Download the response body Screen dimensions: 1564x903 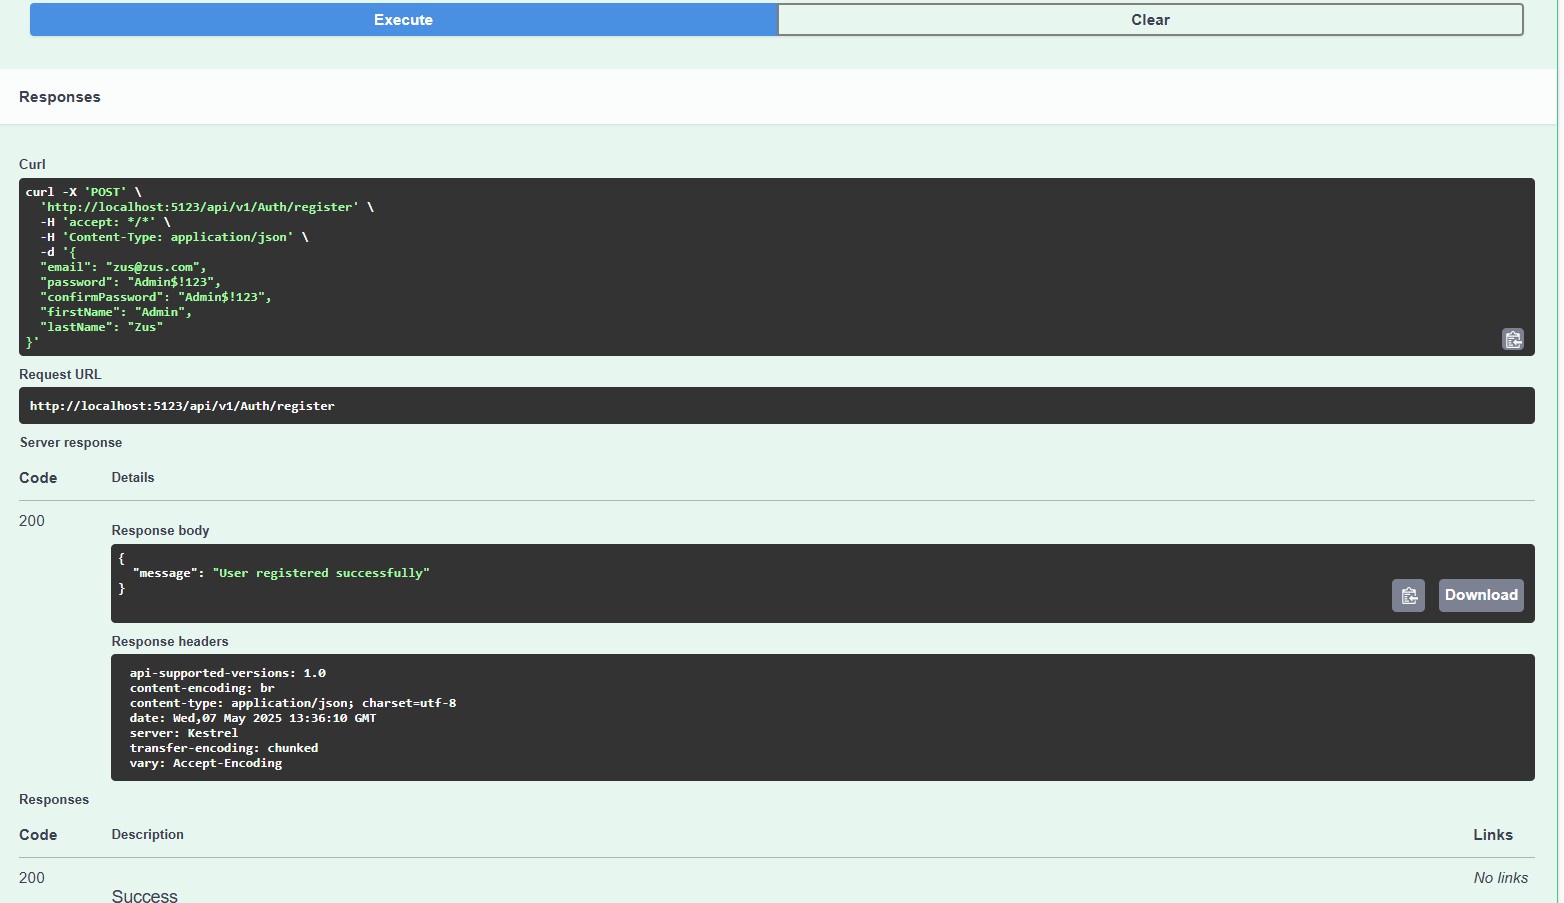tap(1481, 596)
